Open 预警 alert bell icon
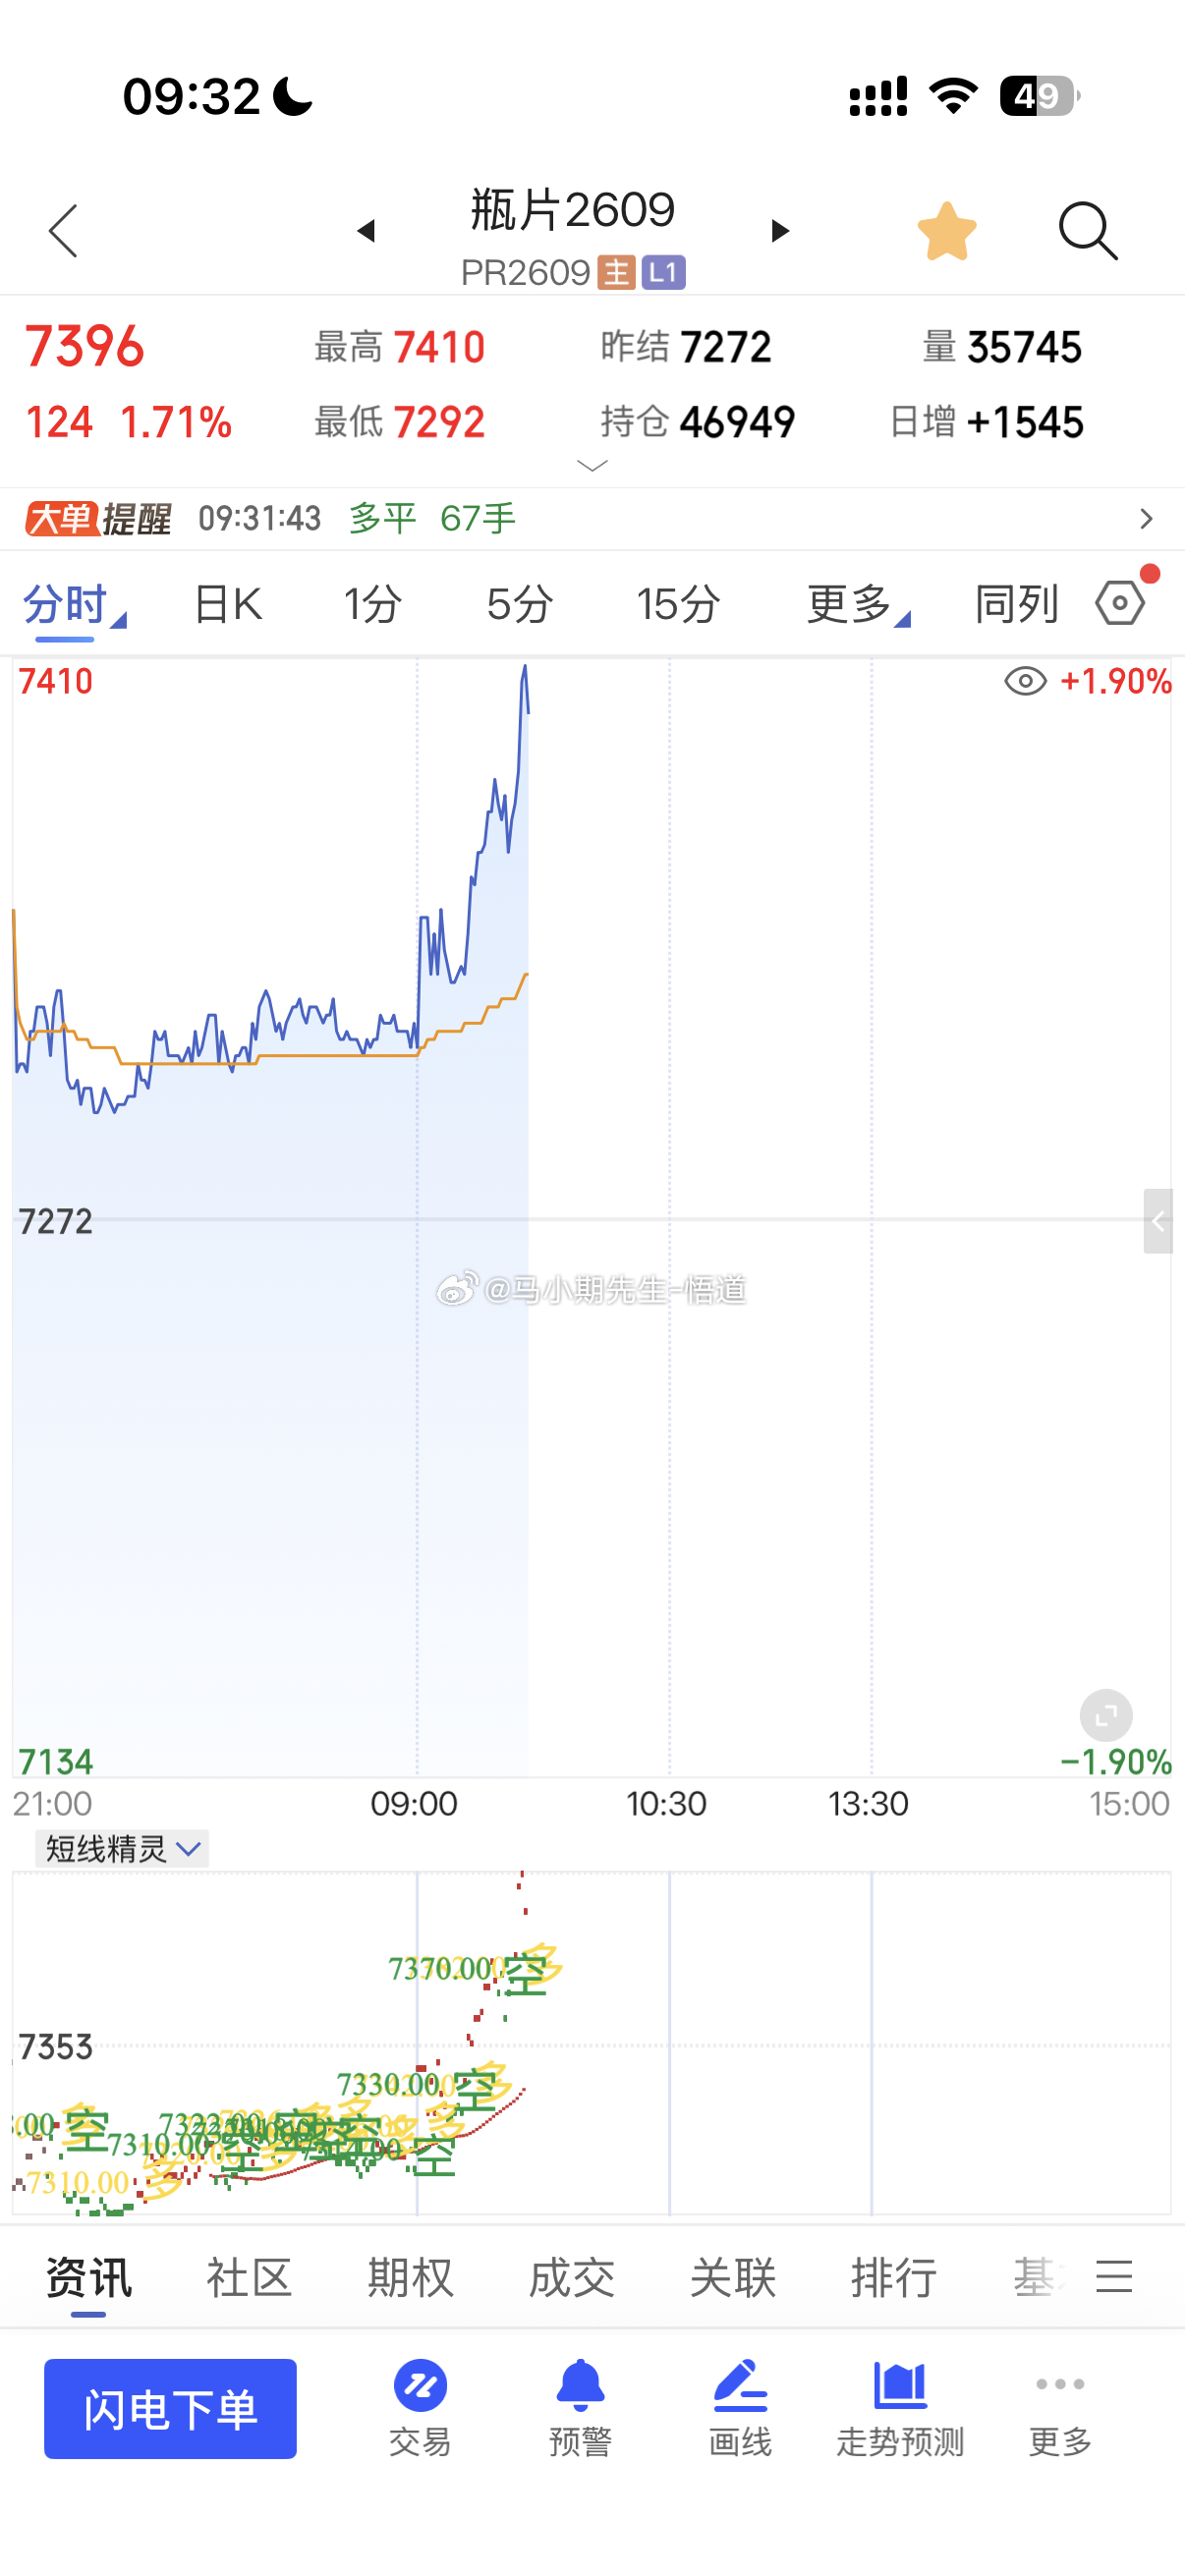This screenshot has width=1185, height=2576. coord(580,2408)
